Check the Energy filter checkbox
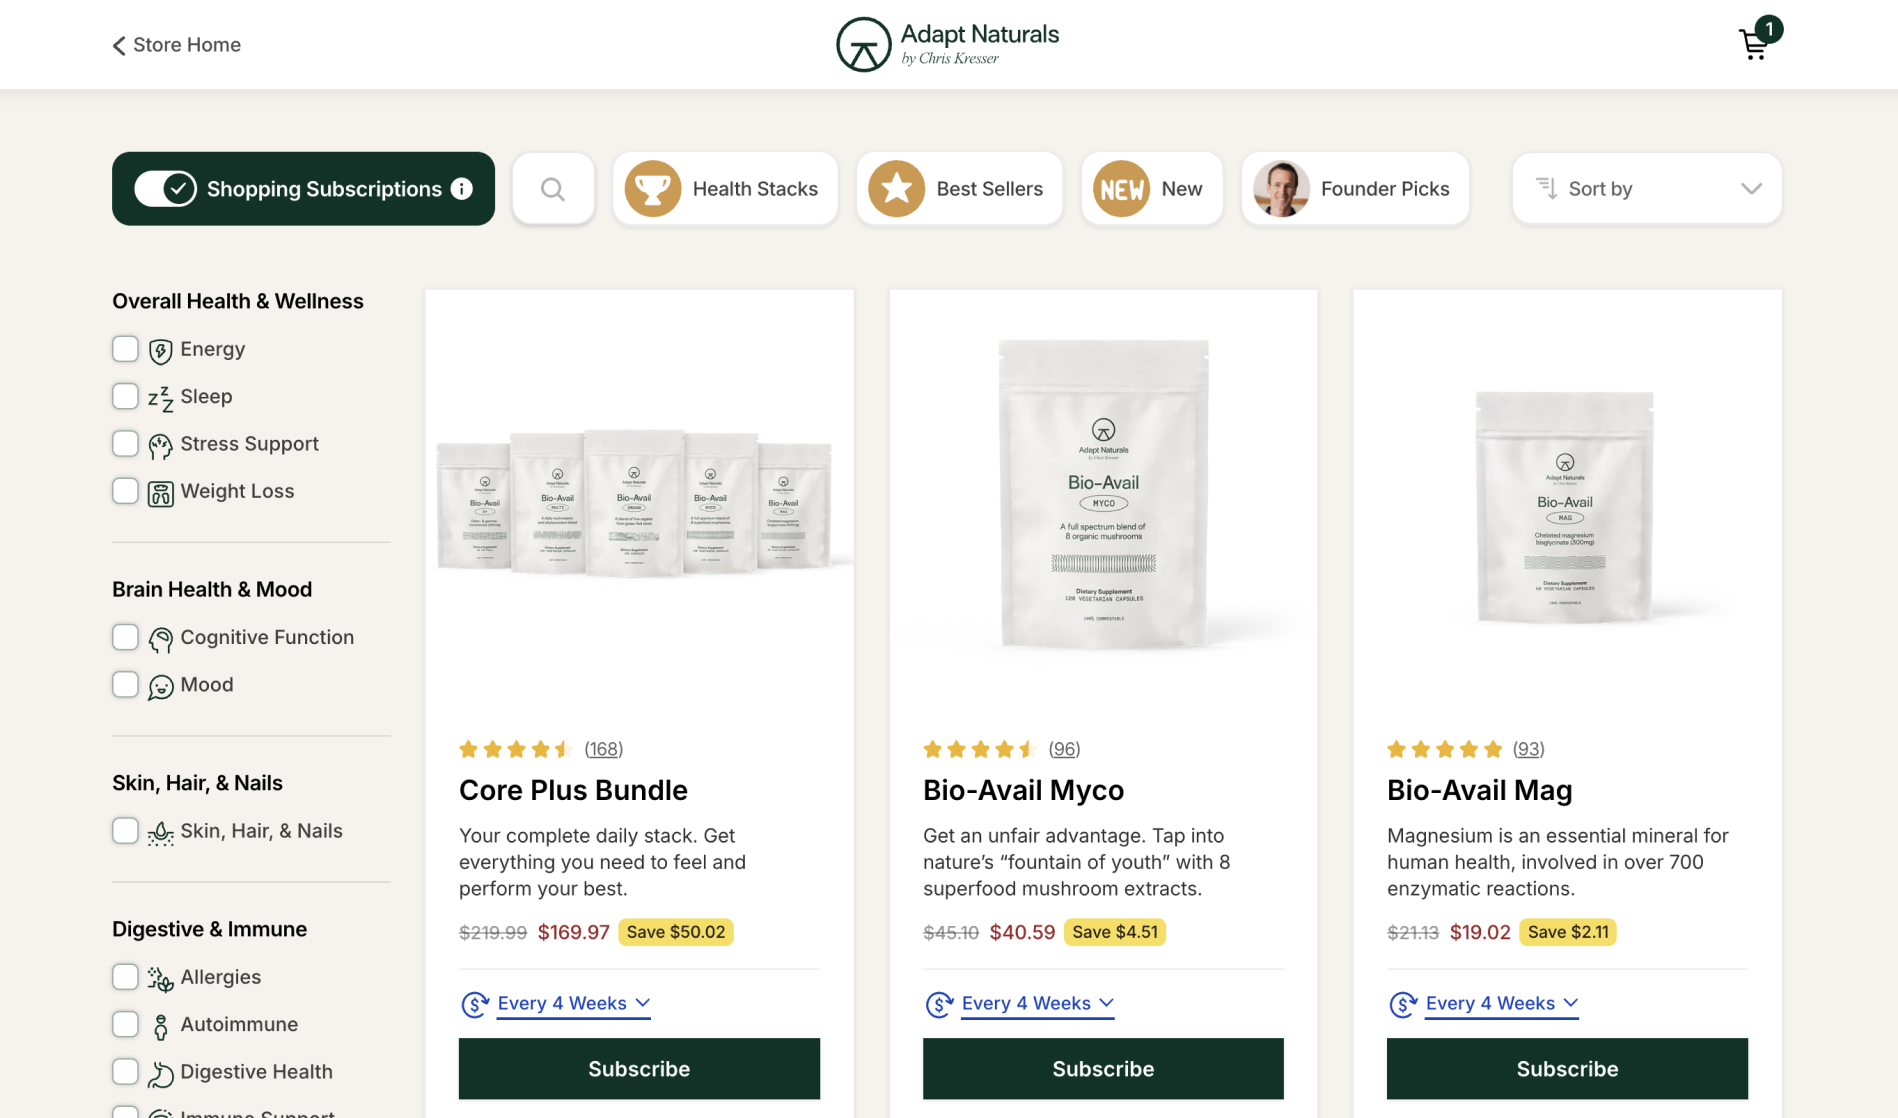 [125, 348]
